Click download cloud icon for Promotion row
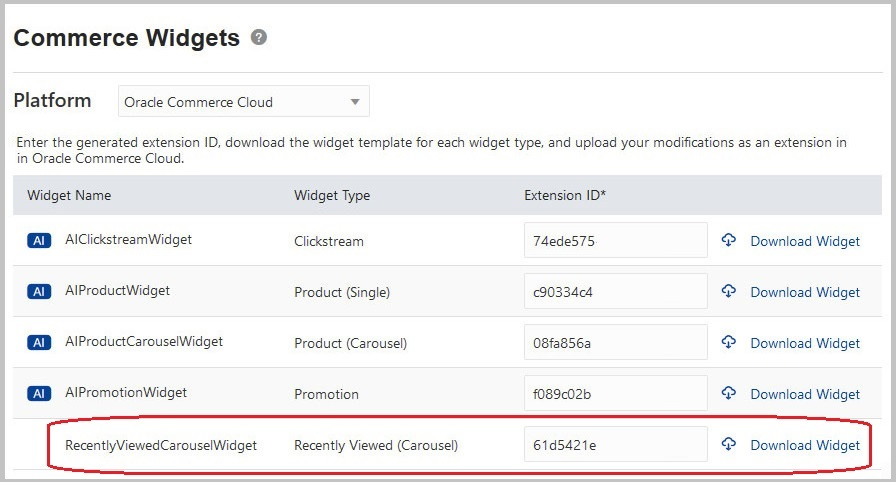Viewport: 896px width, 482px height. (x=729, y=393)
